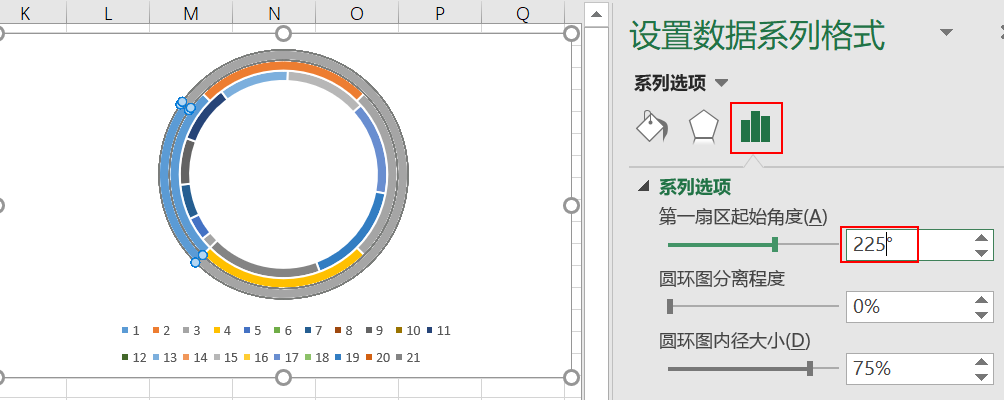
Task: Click the worksheet scrollbar up arrow
Action: point(596,14)
